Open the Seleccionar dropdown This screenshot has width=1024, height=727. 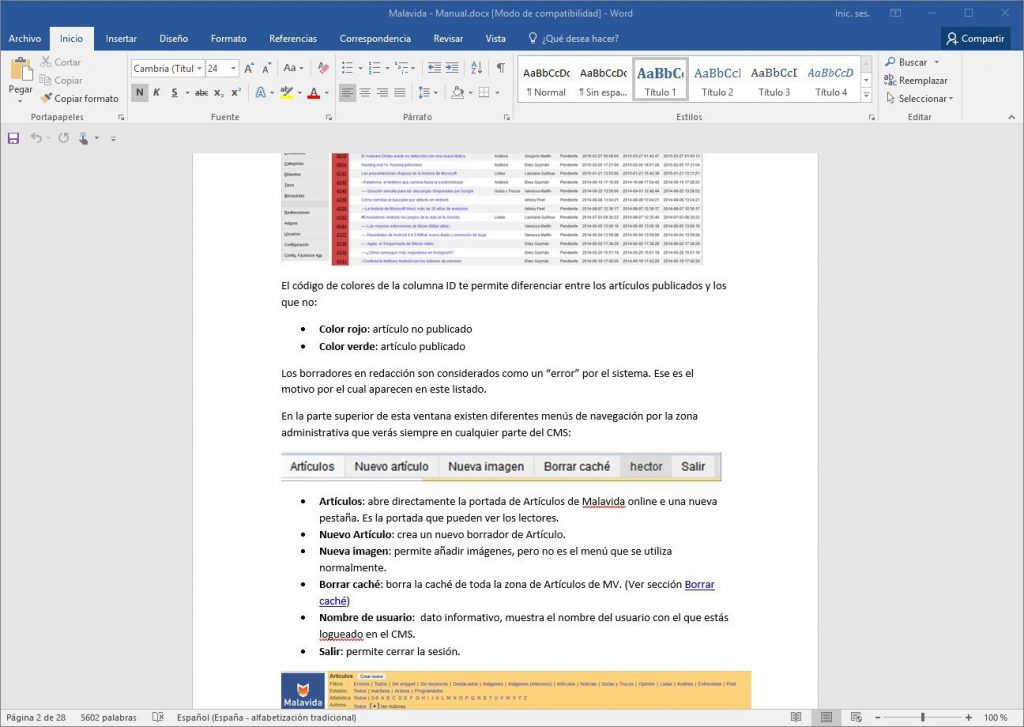click(x=920, y=99)
